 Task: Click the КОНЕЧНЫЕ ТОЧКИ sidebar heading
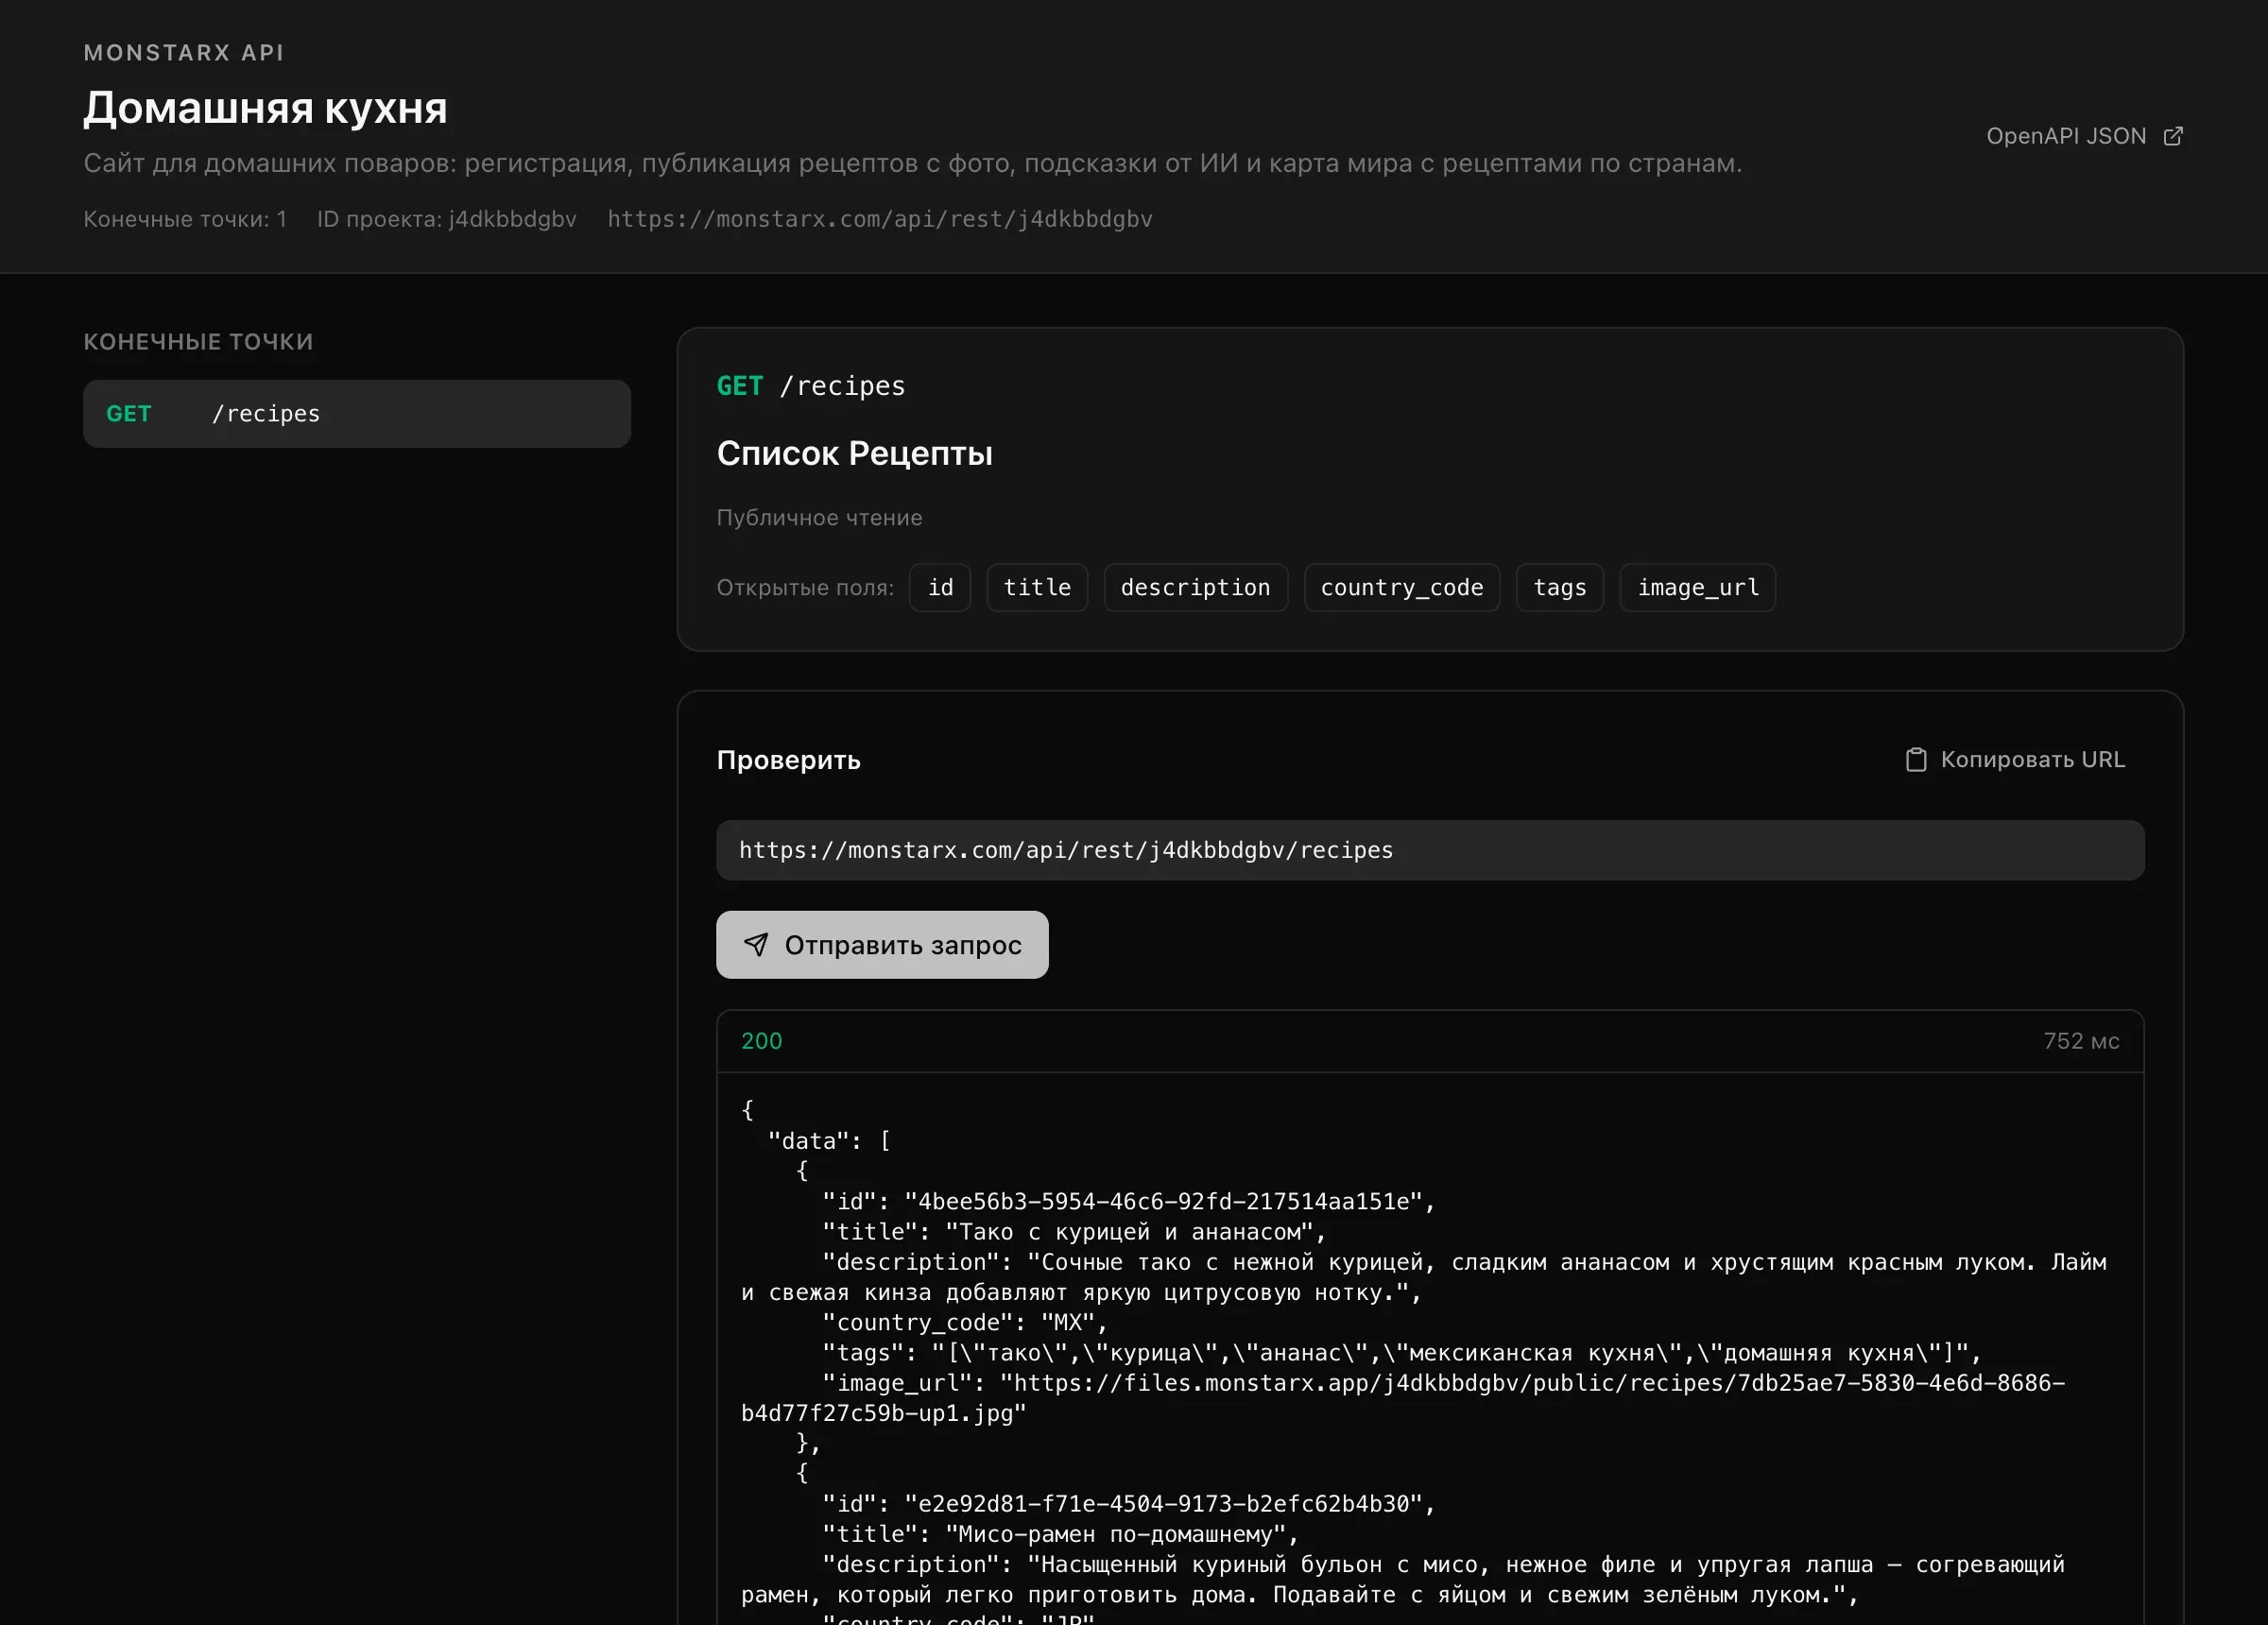pyautogui.click(x=198, y=342)
